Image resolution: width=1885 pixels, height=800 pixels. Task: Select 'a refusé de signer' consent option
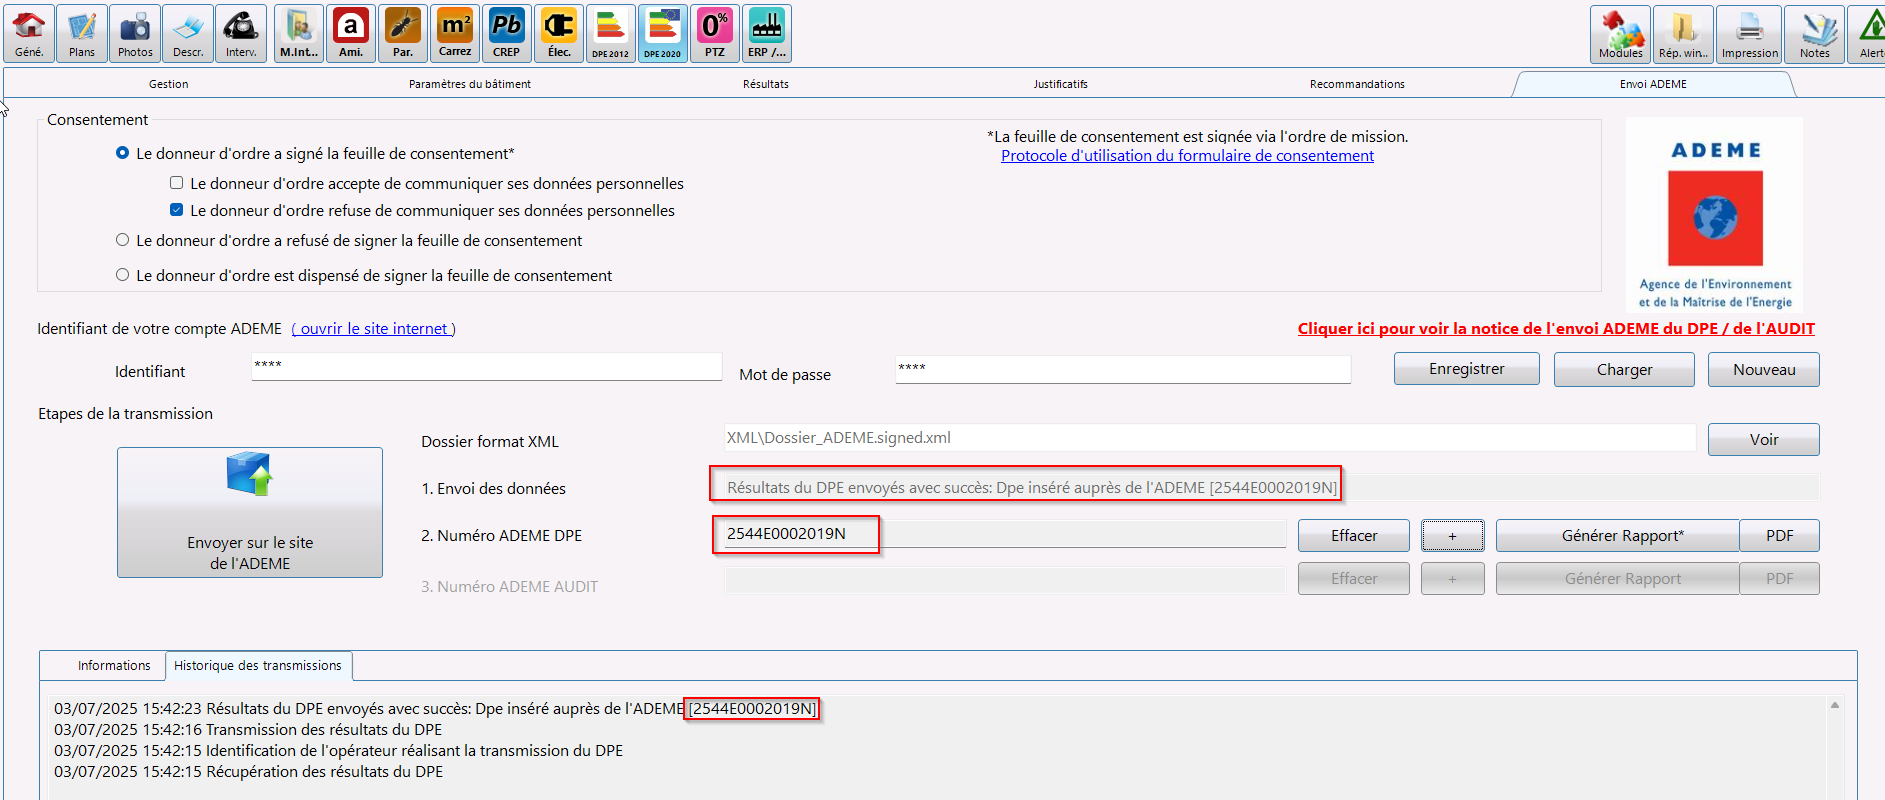[x=123, y=240]
